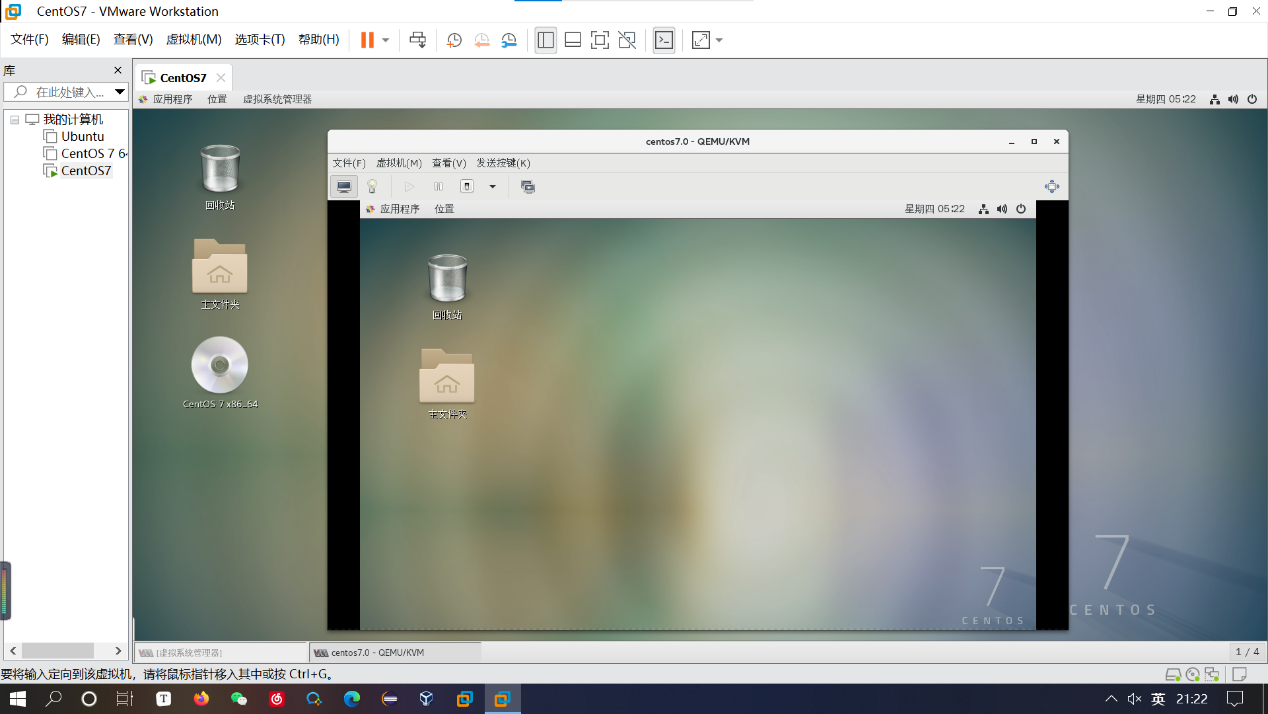
Task: Open outer desktop 位置 menu
Action: click(x=217, y=99)
